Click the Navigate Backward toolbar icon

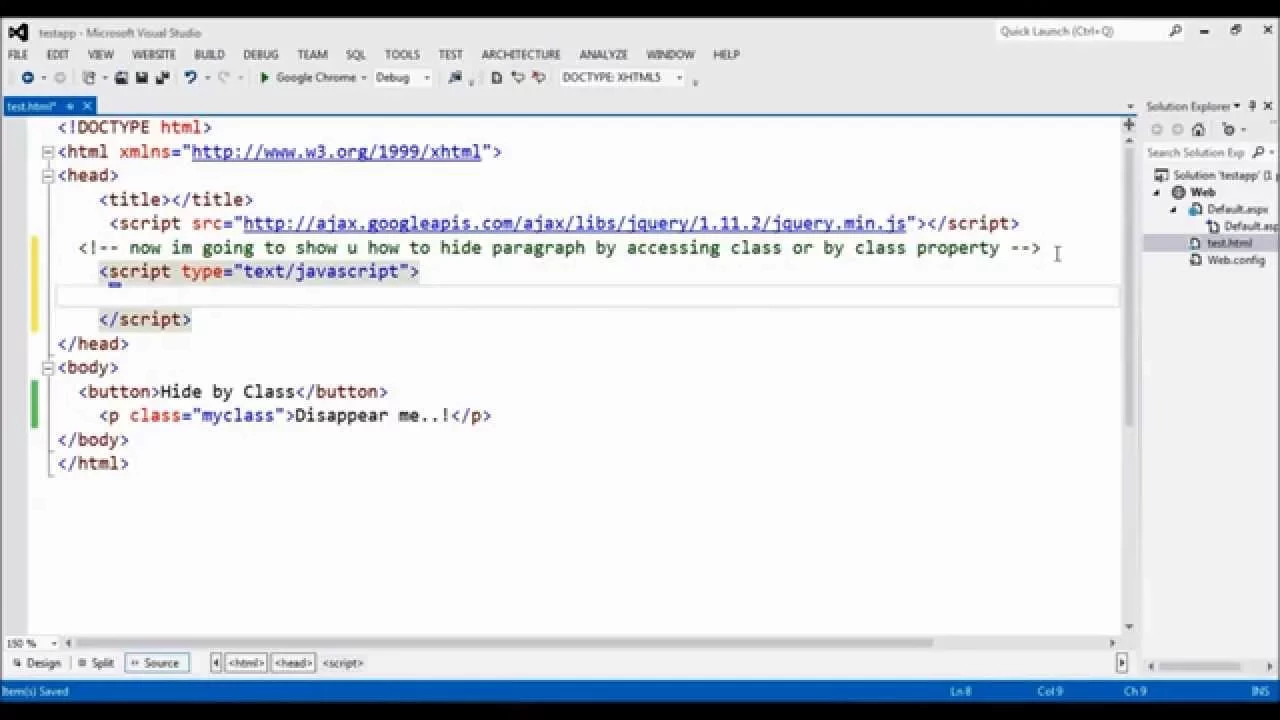click(x=27, y=77)
